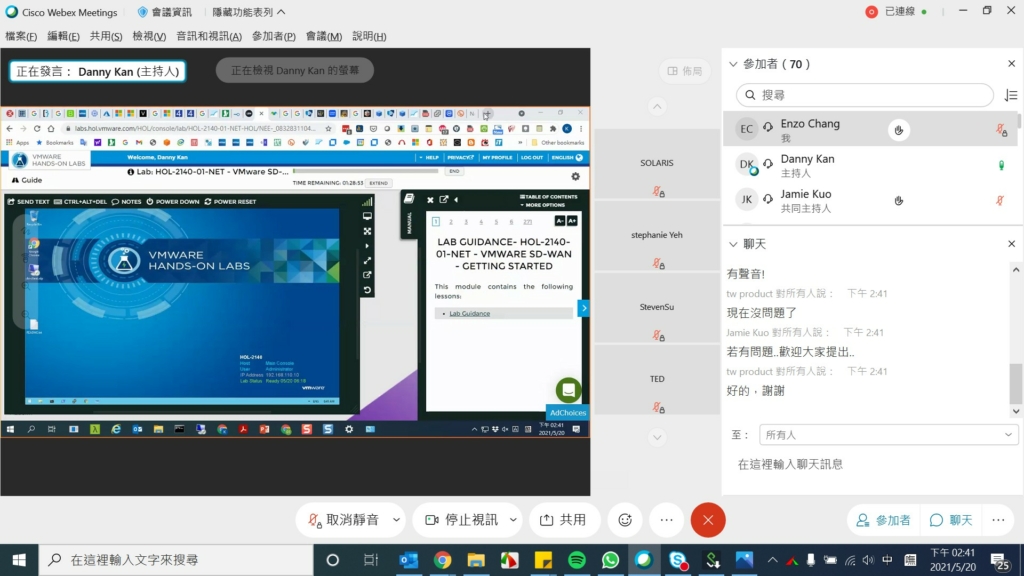Show previous video thumbnails with up arrow
Image resolution: width=1024 pixels, height=576 pixels.
657,106
